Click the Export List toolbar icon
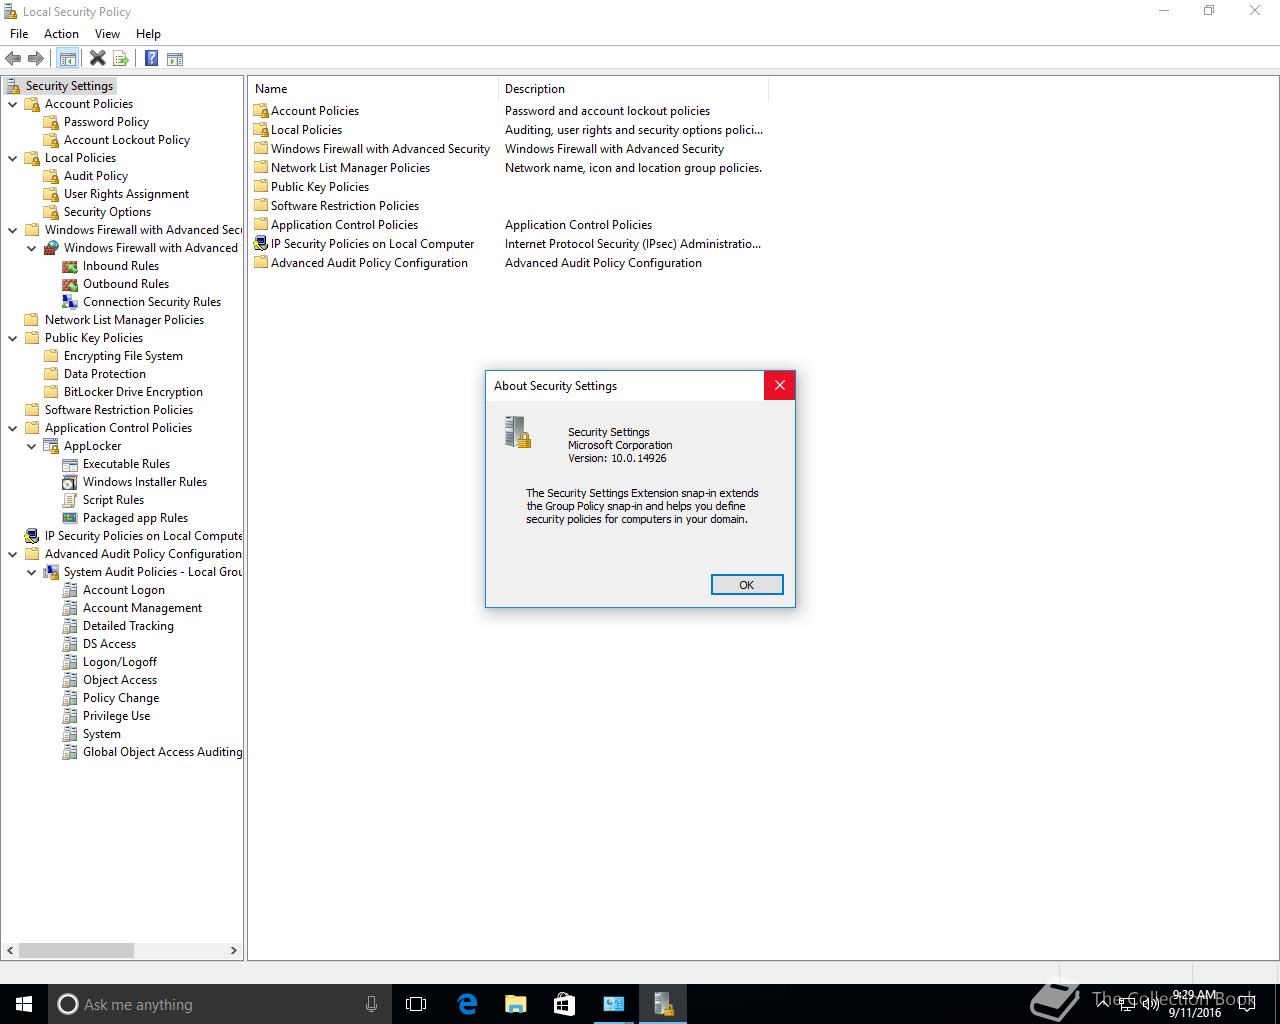This screenshot has width=1280, height=1024. click(121, 59)
